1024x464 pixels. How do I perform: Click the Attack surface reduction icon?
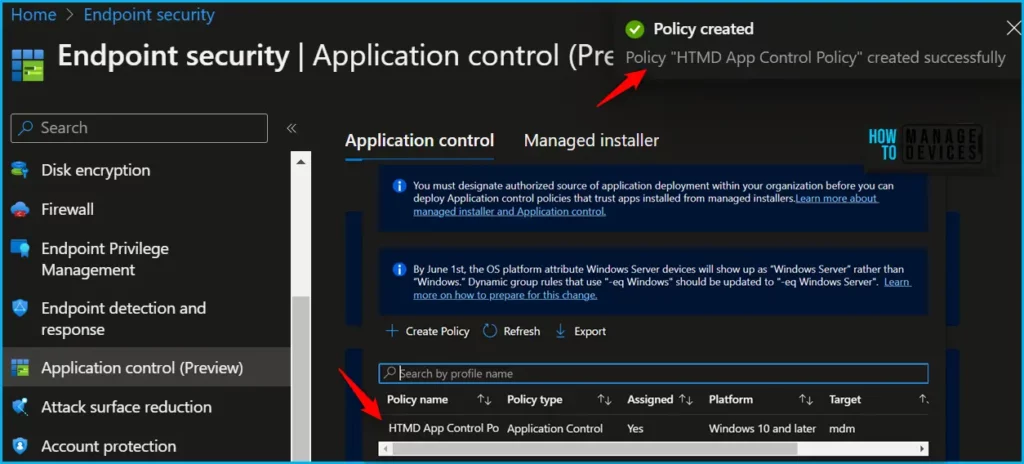(20, 407)
